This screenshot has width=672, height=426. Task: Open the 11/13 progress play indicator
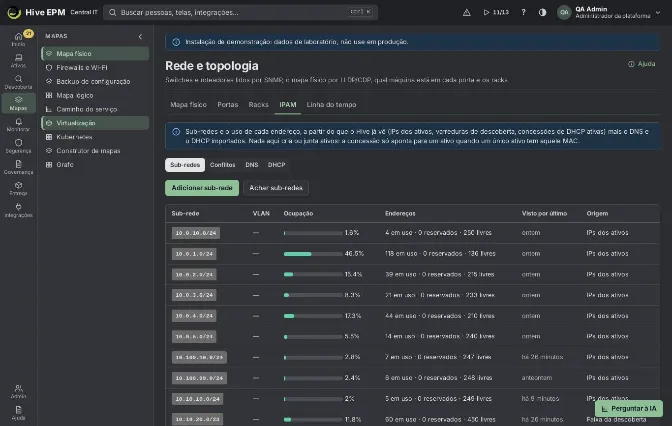(x=496, y=12)
